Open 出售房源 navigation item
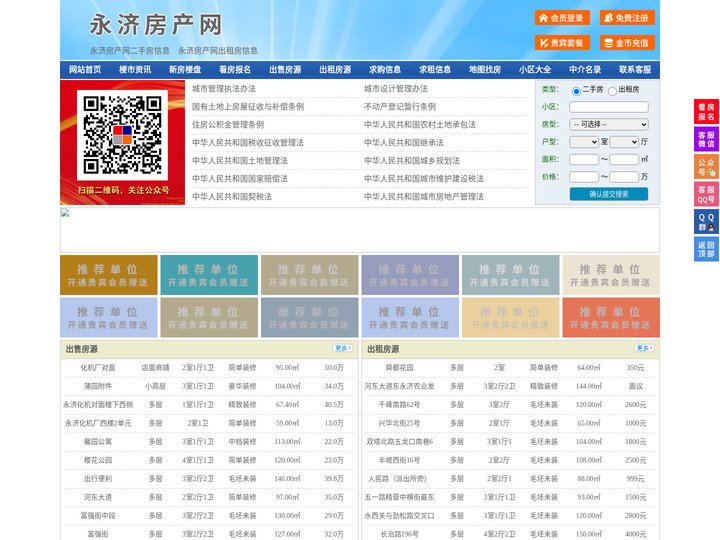Image resolution: width=720 pixels, height=540 pixels. (285, 70)
